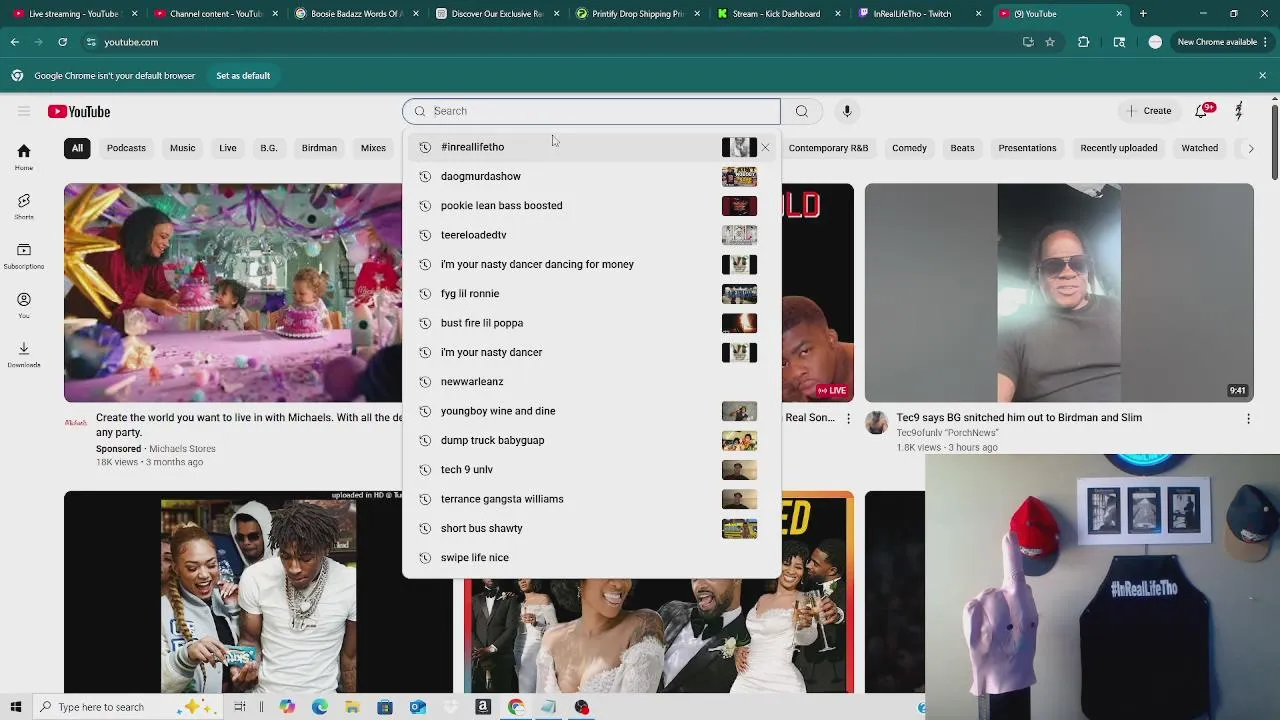Choose 'bust fire lil poppa' suggestion
This screenshot has width=1280, height=720.
coord(591,323)
